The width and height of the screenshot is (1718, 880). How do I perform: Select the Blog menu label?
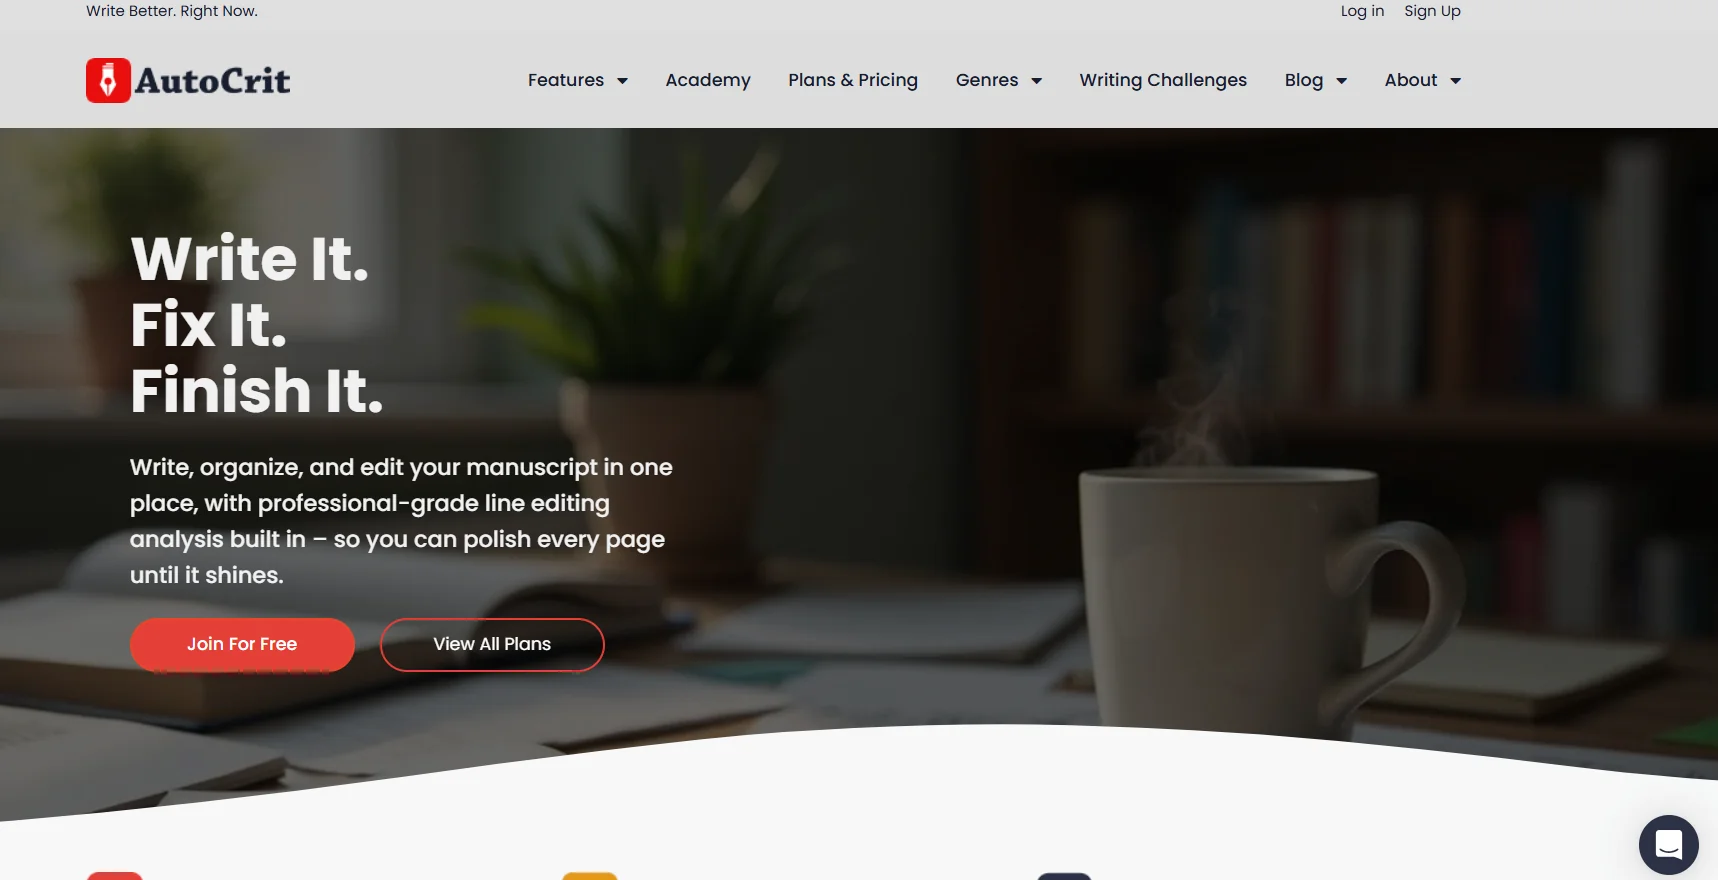pos(1304,80)
